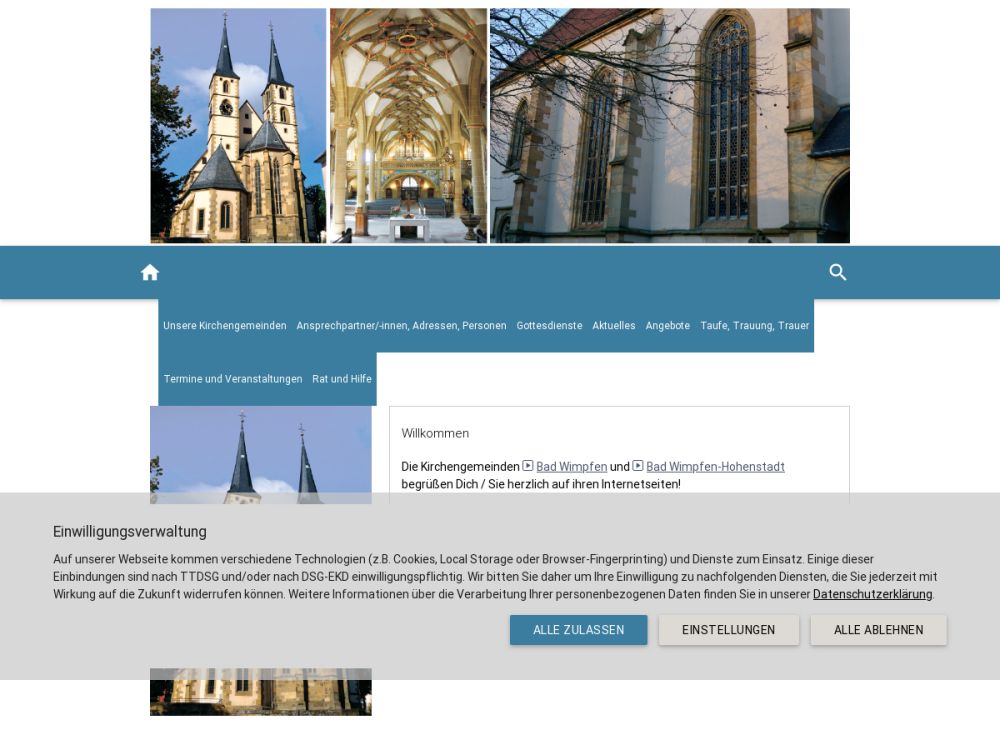
Task: Open search with the magnifier icon
Action: tap(838, 273)
